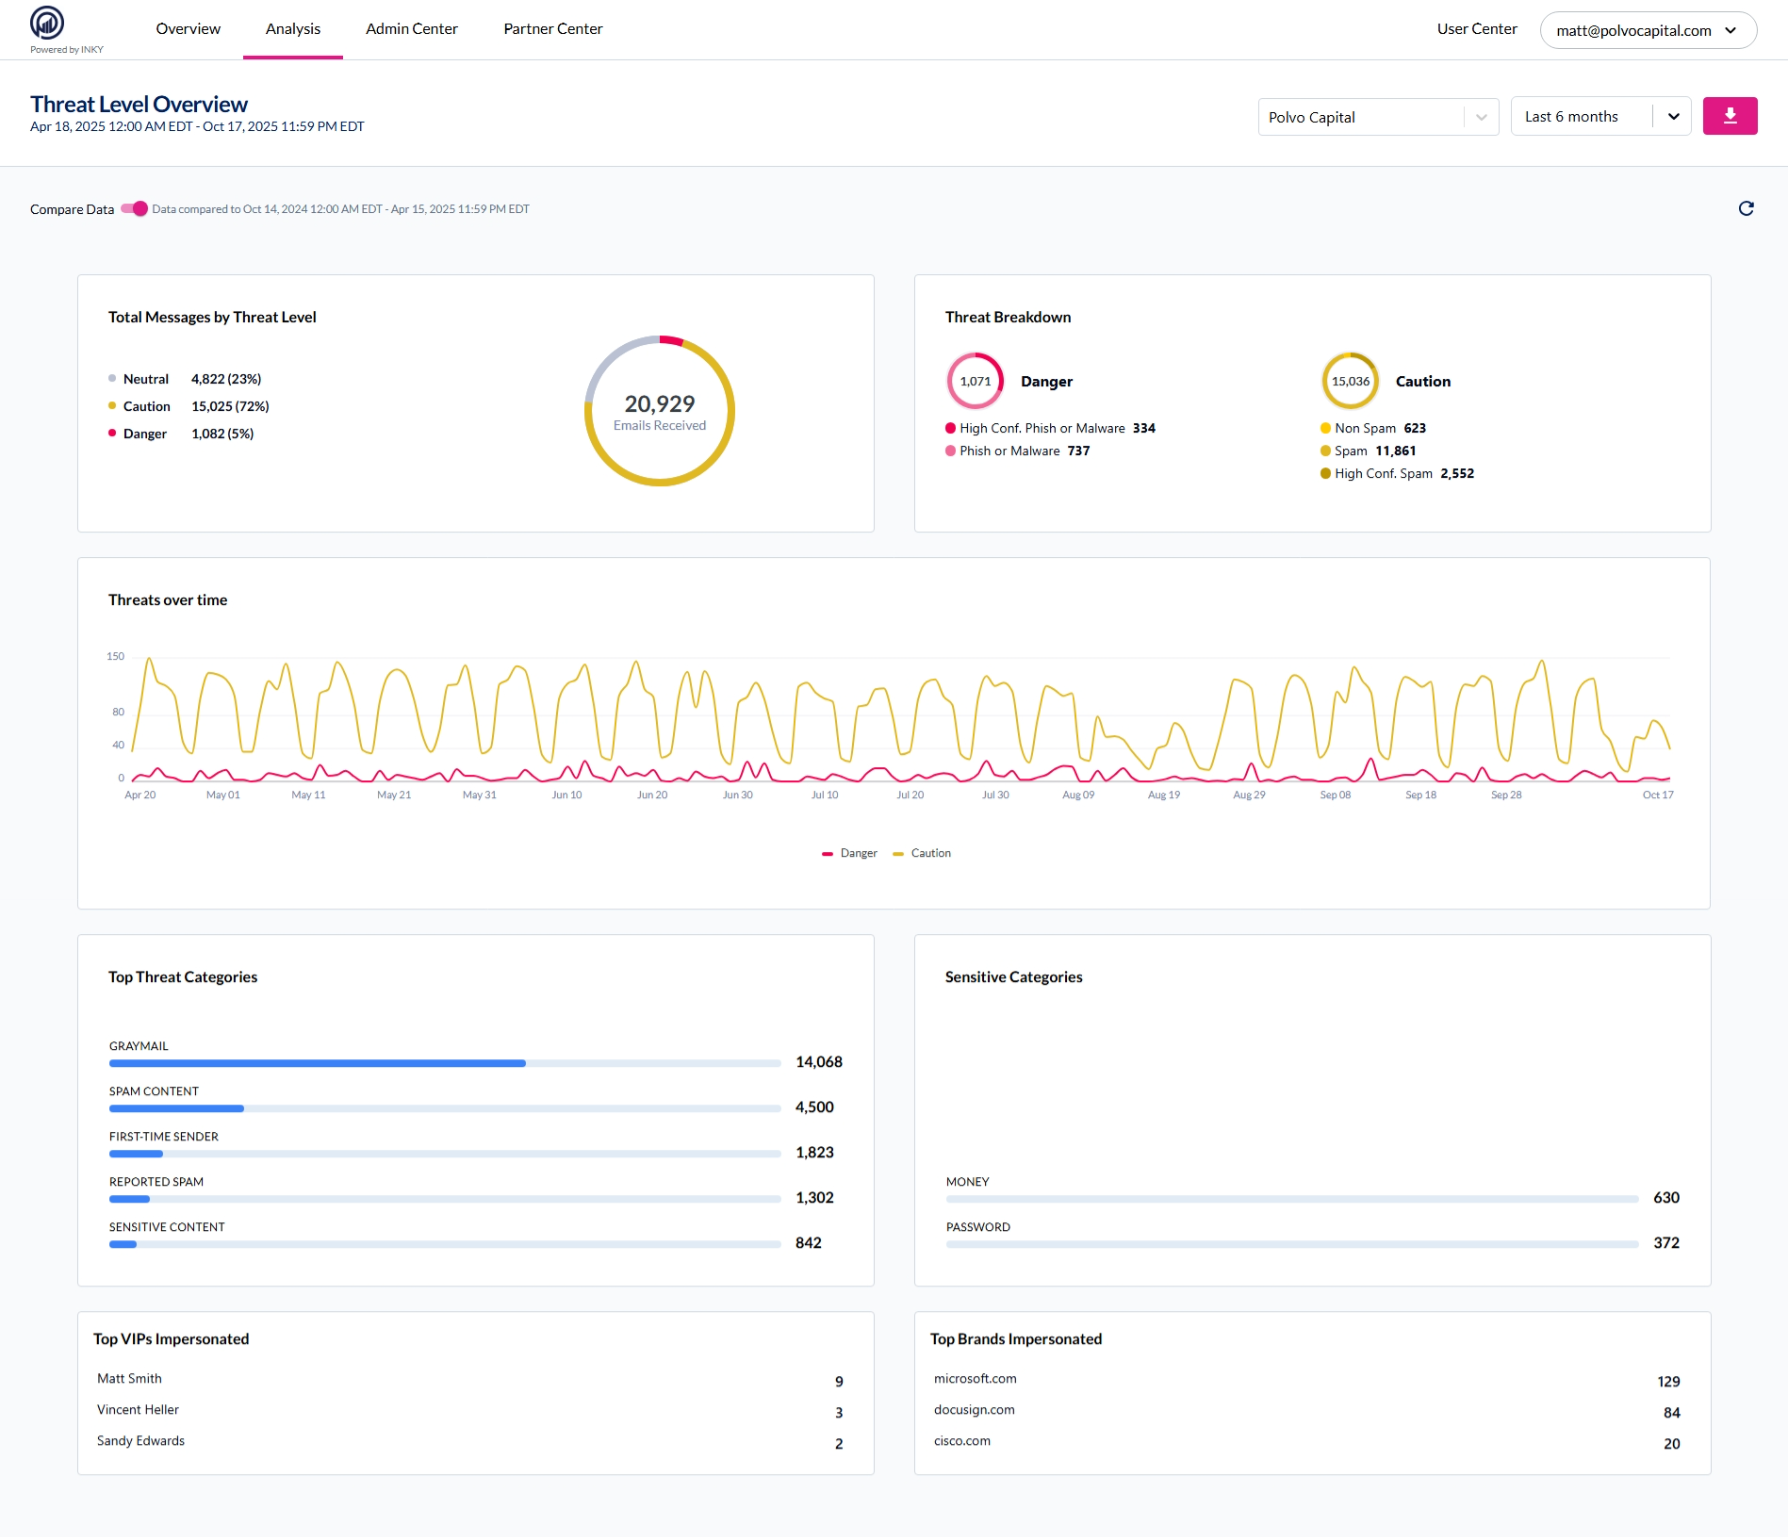Click the Caution 15,036 circle gauge
Screen dimensions: 1788x1537
(x=1350, y=381)
